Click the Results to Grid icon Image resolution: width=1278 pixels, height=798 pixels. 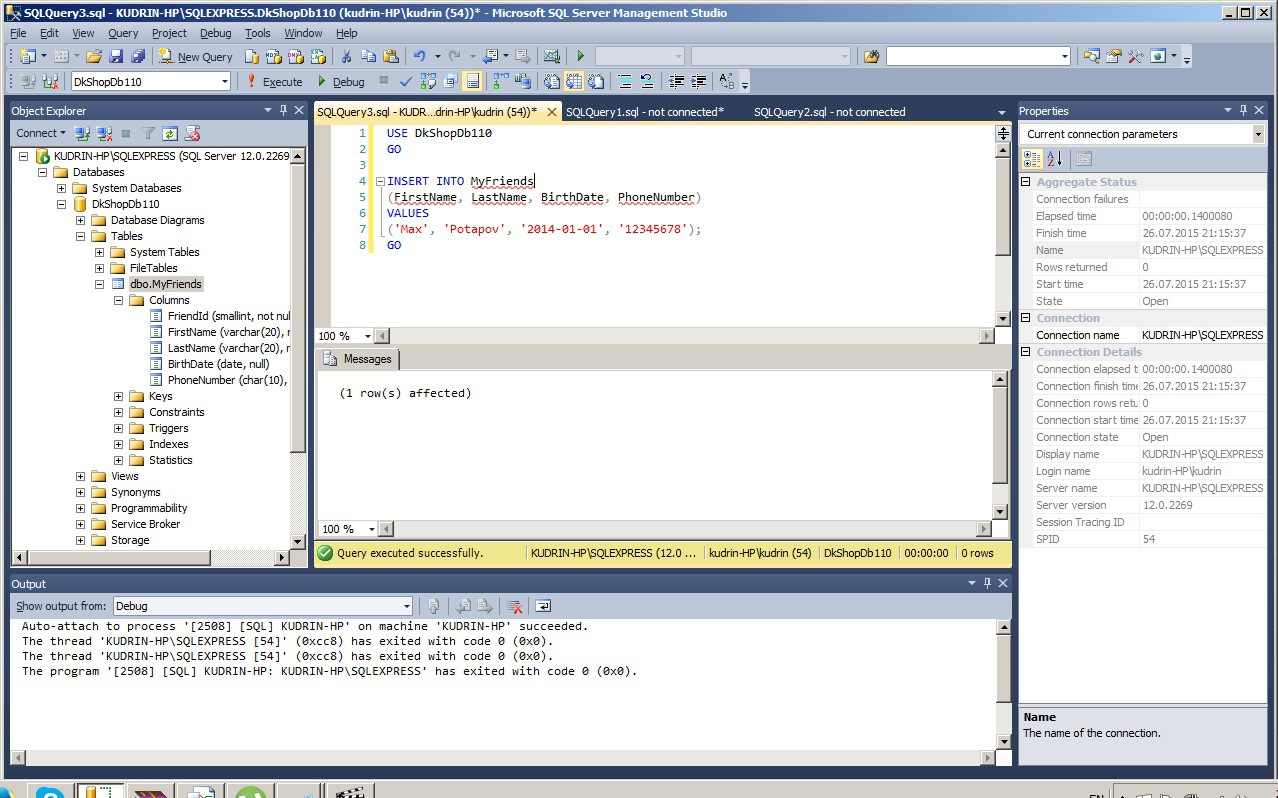click(x=573, y=81)
